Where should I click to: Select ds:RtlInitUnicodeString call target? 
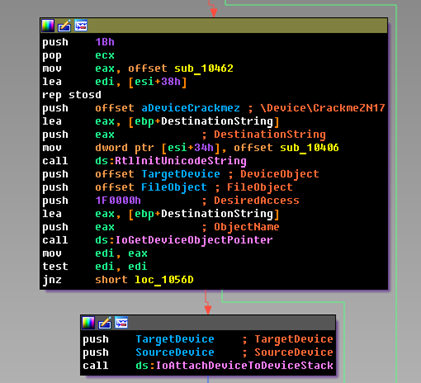tap(171, 161)
